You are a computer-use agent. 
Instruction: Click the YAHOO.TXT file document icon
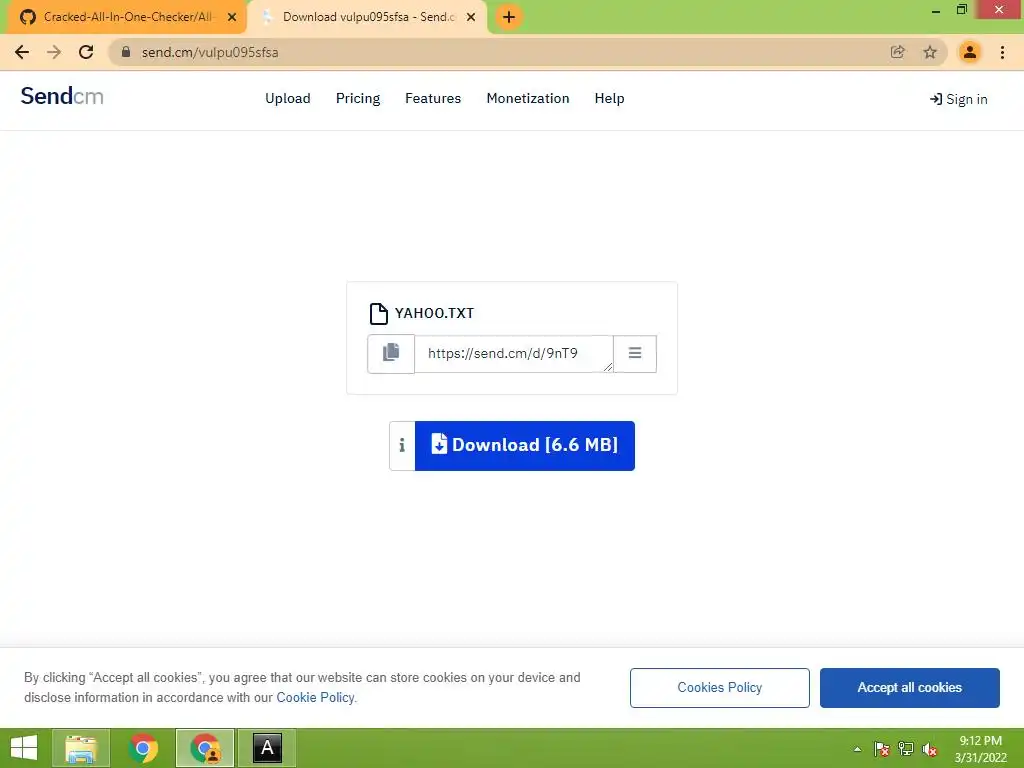(x=379, y=313)
